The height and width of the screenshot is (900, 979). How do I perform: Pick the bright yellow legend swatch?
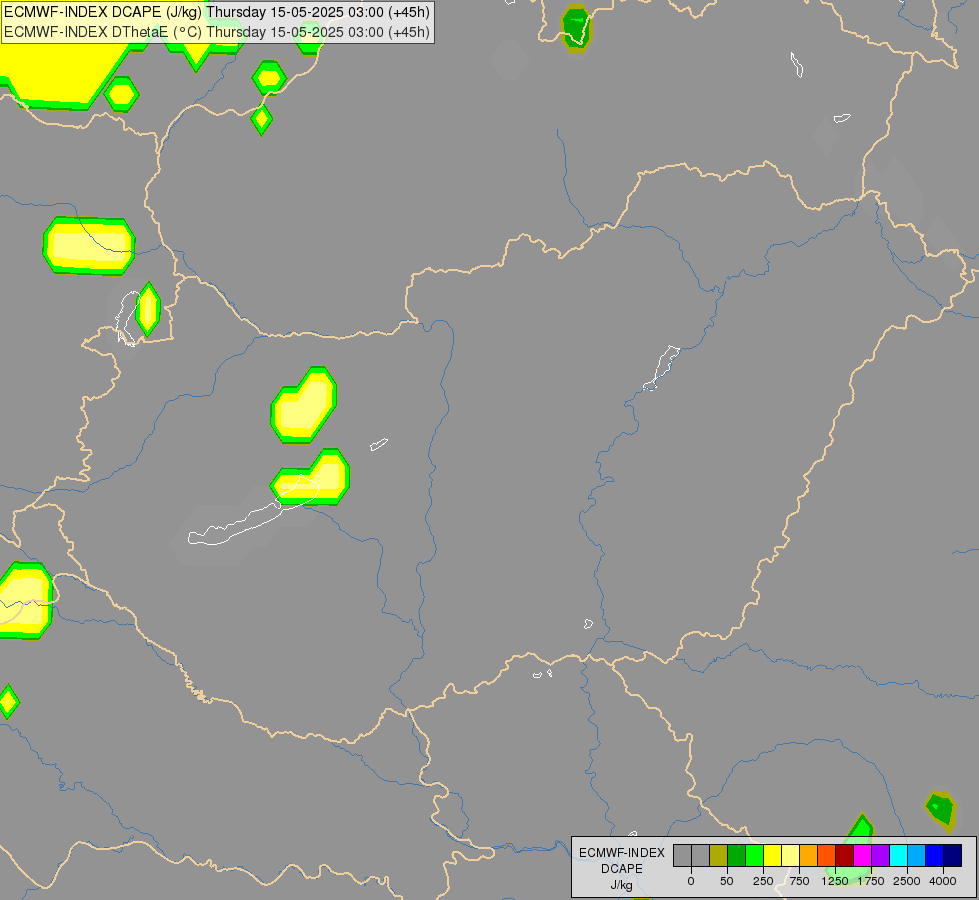(773, 856)
